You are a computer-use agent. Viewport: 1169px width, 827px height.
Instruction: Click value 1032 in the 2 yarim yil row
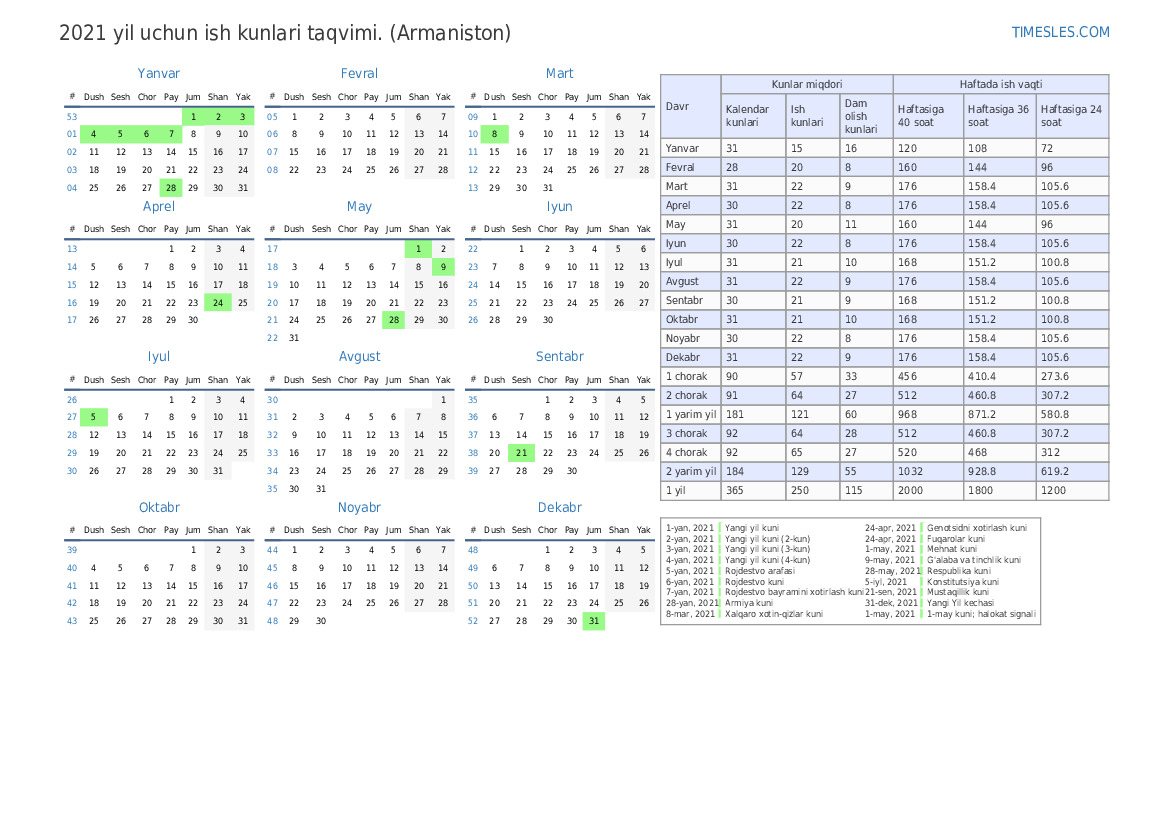coord(910,472)
